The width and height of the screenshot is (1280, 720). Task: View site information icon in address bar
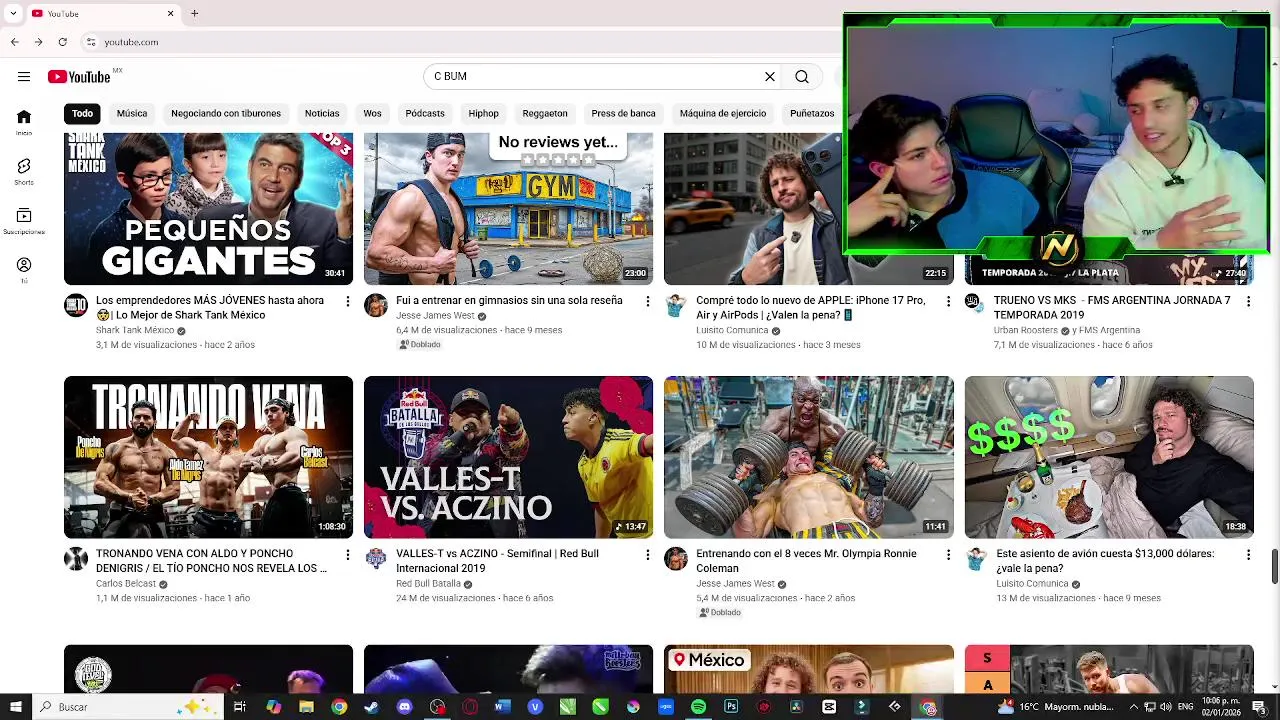pyautogui.click(x=91, y=42)
